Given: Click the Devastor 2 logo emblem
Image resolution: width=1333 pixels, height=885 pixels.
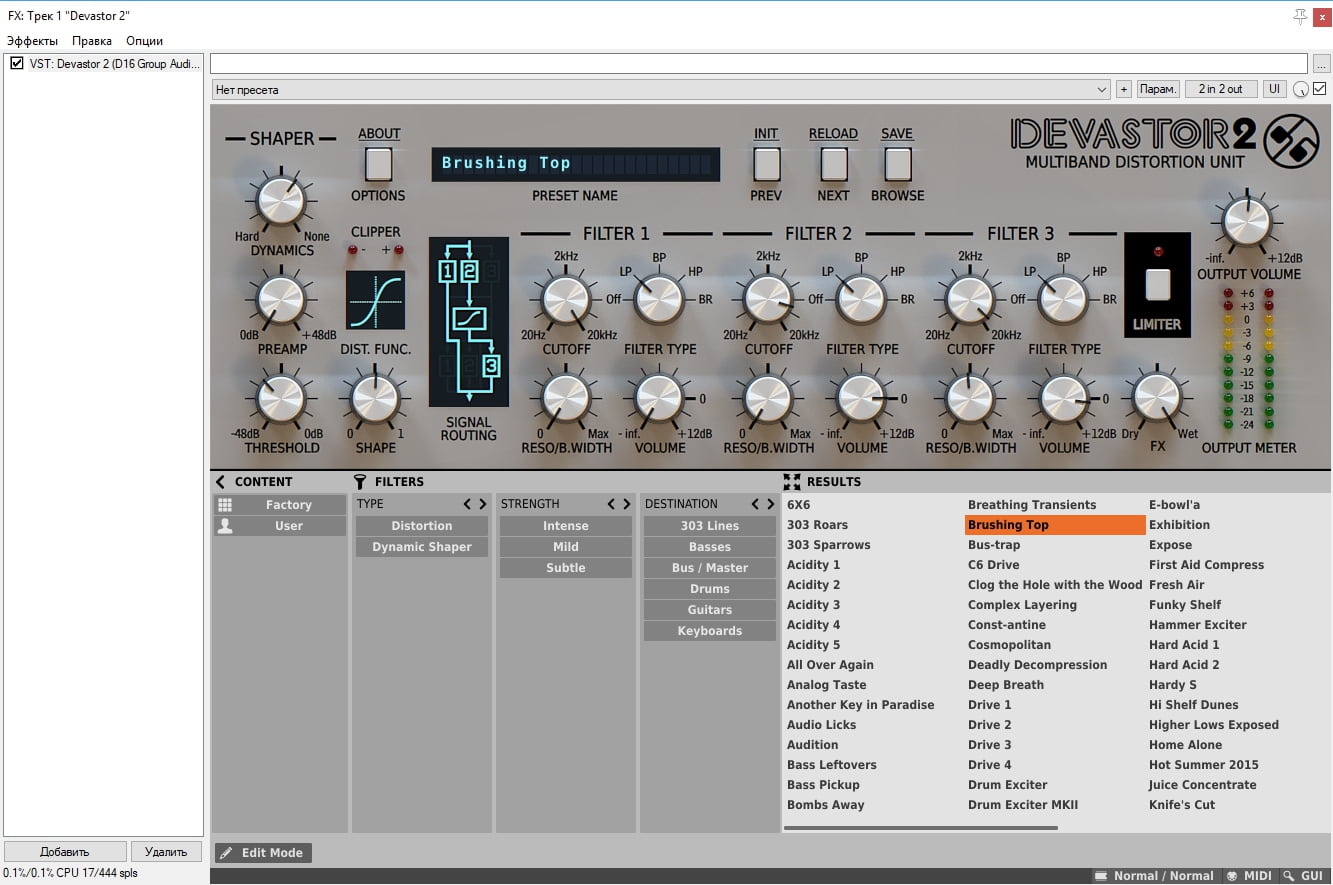Looking at the screenshot, I should (x=1291, y=143).
